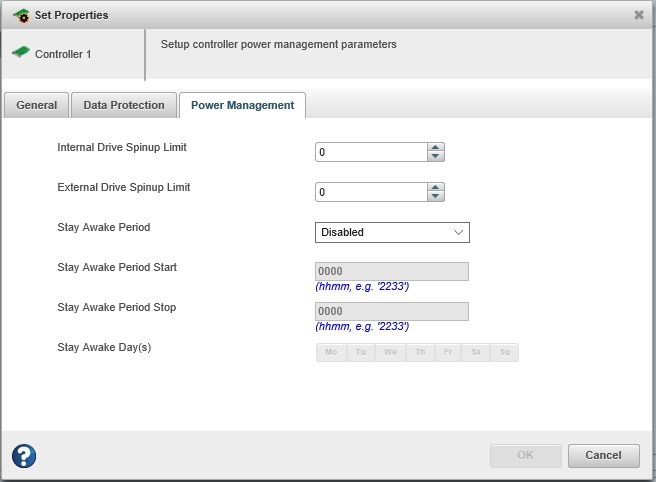
Task: Increase Internal Drive Spinup Limit with up arrow
Action: (x=435, y=148)
